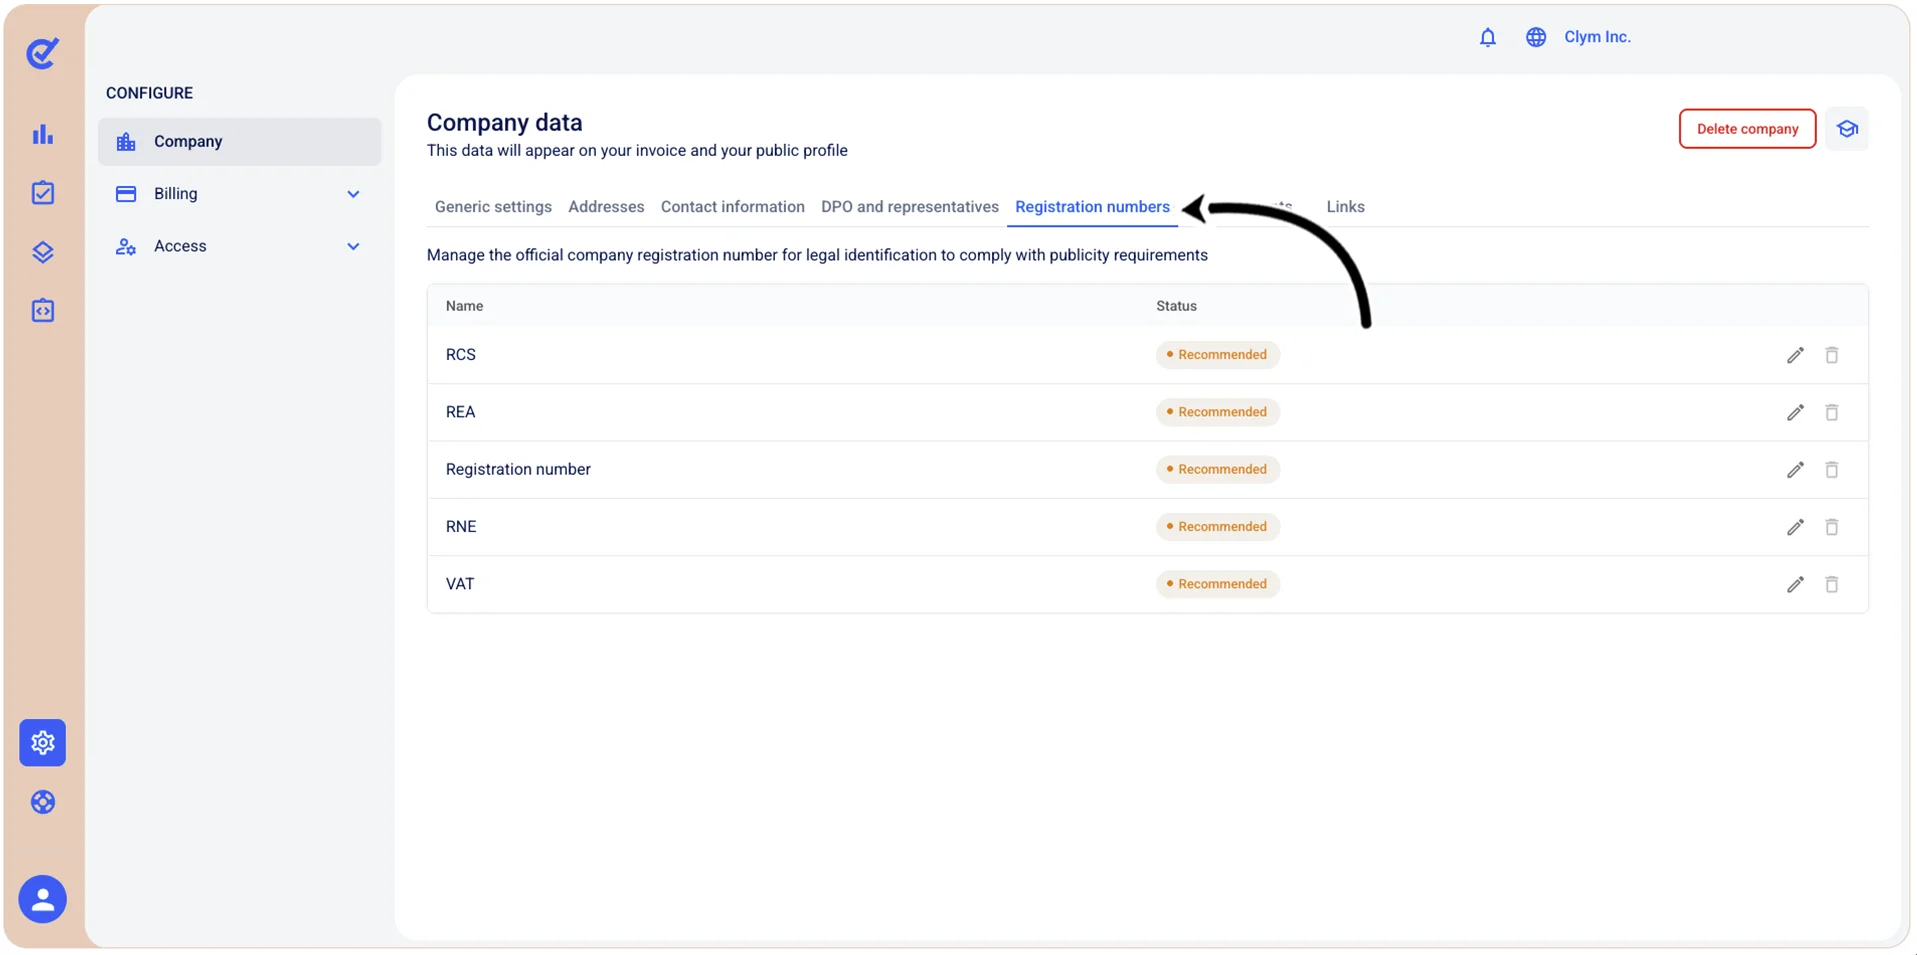Open the analytics bar chart sidebar icon
Screen dimensions: 1917x955
click(x=42, y=134)
